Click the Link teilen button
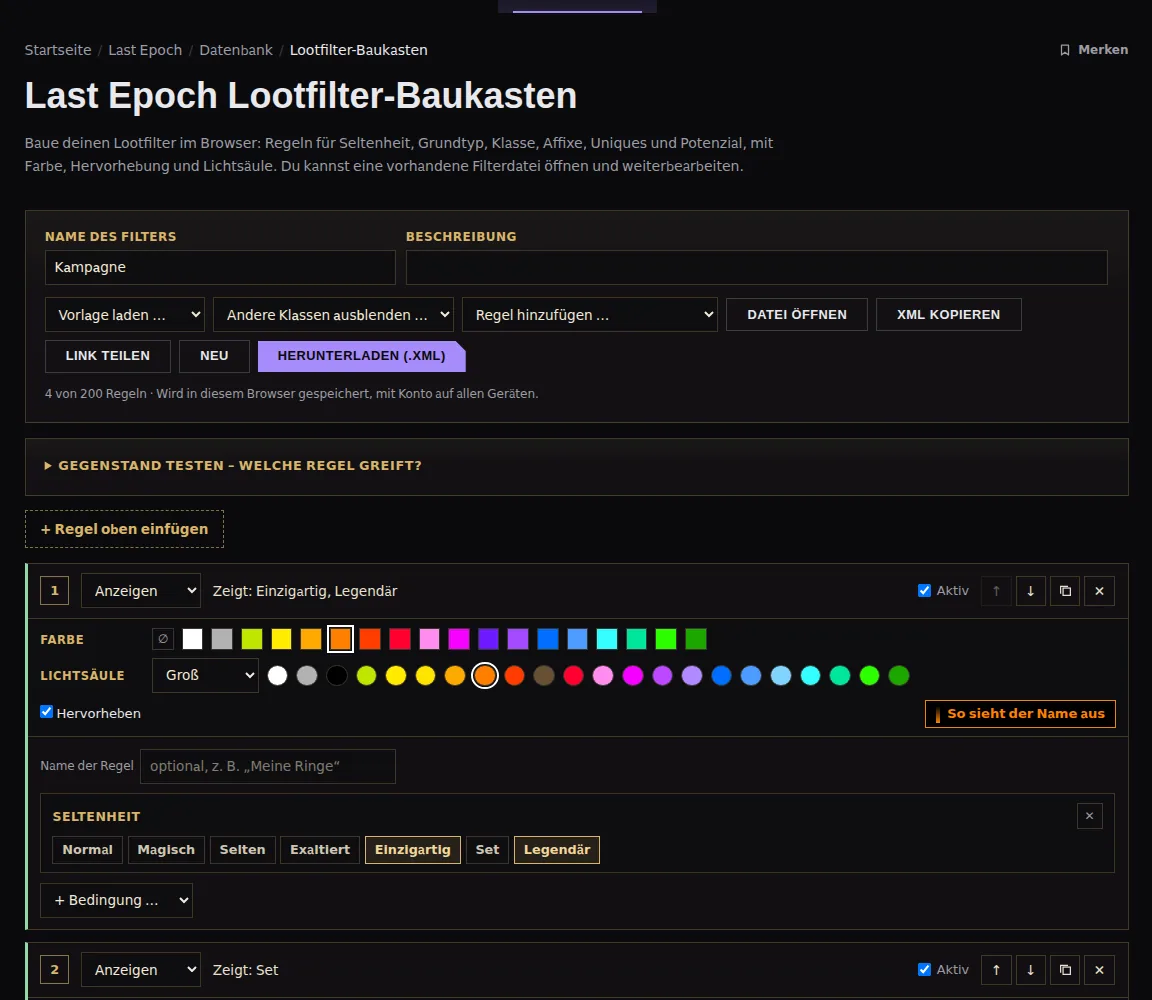 tap(108, 356)
